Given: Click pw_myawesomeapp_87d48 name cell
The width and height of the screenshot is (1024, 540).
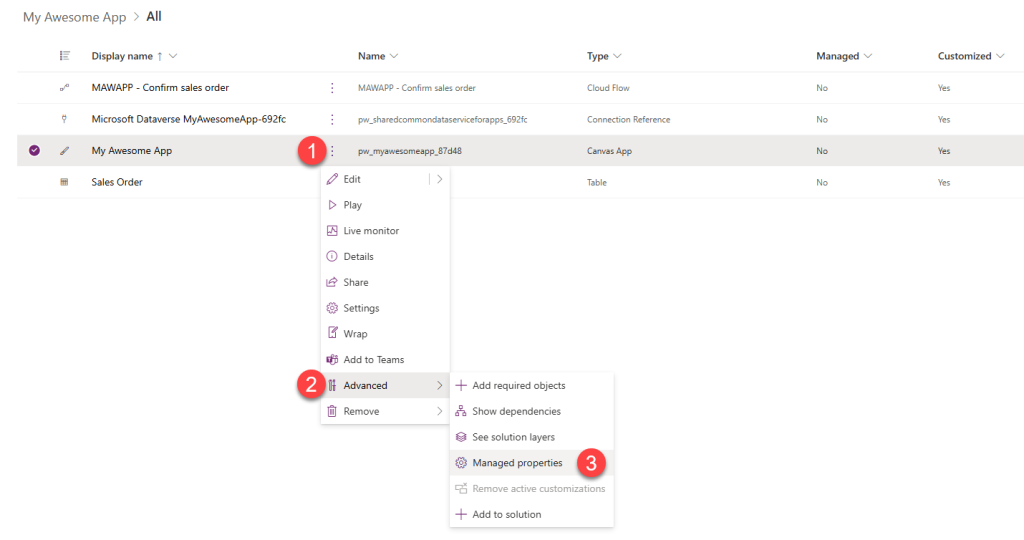Looking at the screenshot, I should click(x=409, y=151).
